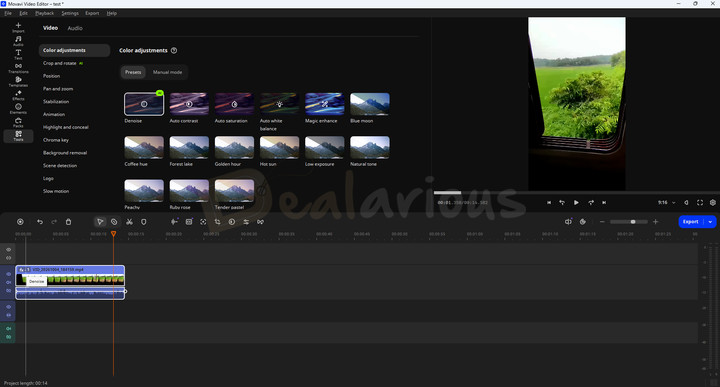Play the preview video

click(576, 202)
